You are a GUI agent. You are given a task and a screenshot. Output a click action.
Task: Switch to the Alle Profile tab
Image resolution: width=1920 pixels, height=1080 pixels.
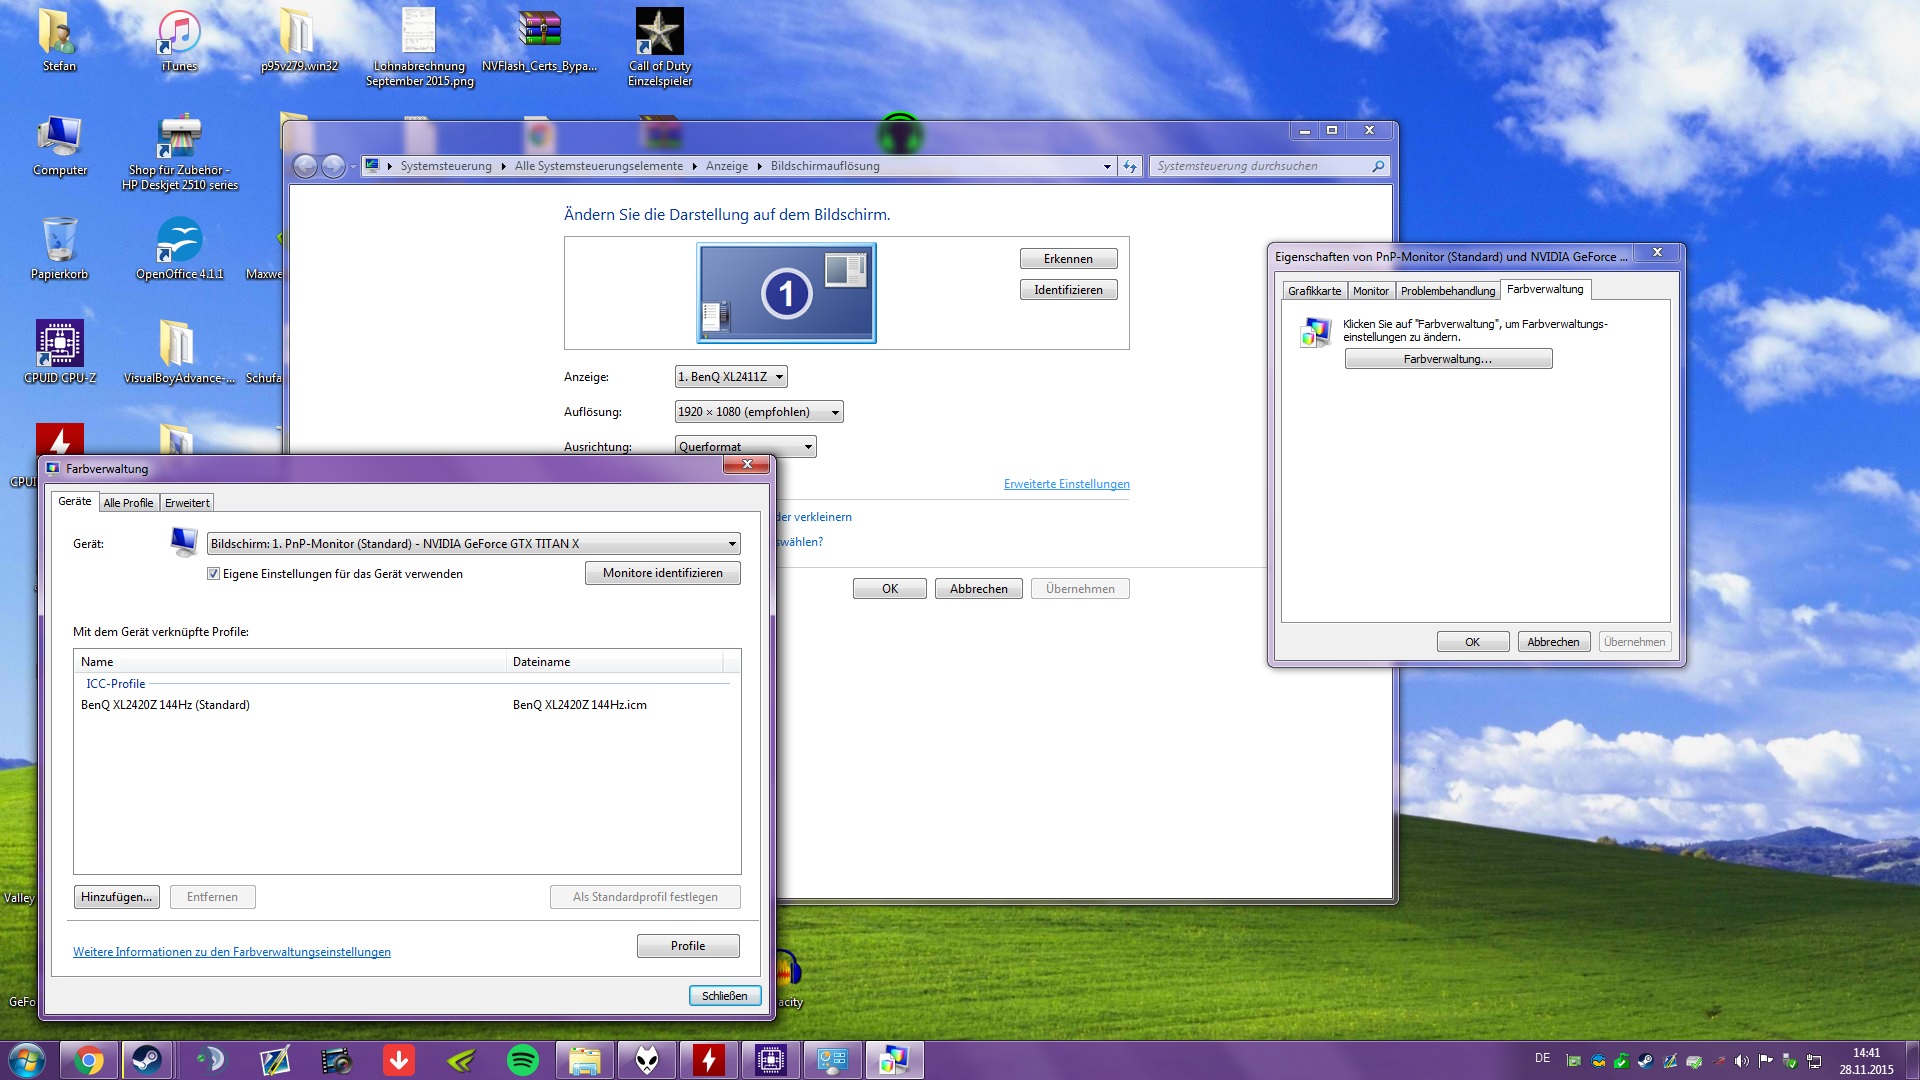128,503
